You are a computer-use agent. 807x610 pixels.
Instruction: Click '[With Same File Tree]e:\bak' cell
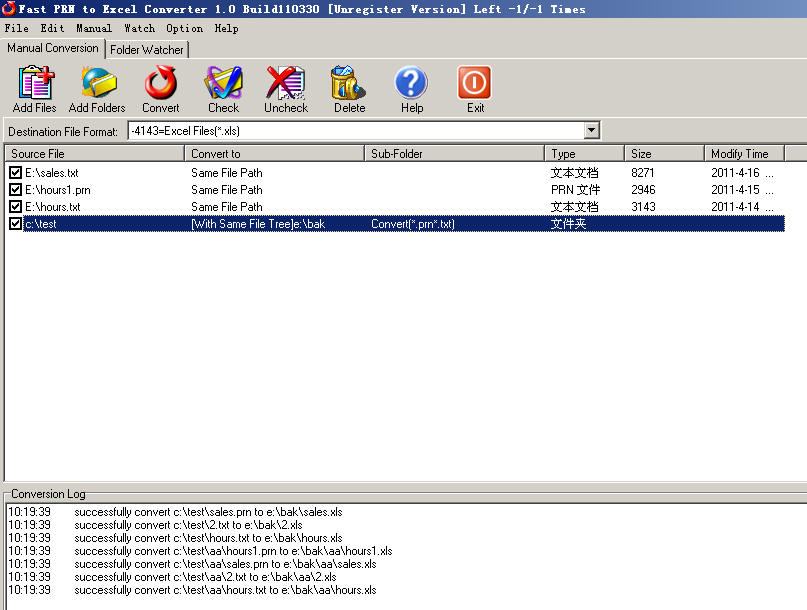pos(258,223)
